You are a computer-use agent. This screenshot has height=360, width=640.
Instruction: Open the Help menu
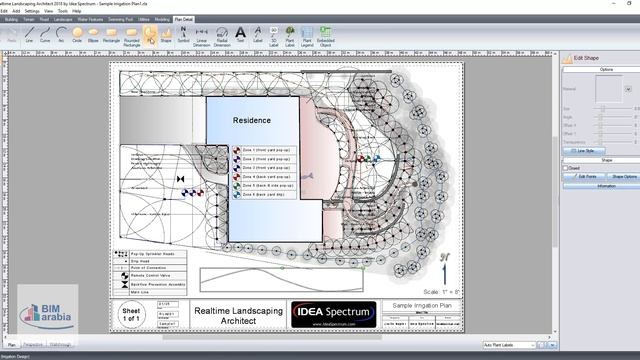76,11
